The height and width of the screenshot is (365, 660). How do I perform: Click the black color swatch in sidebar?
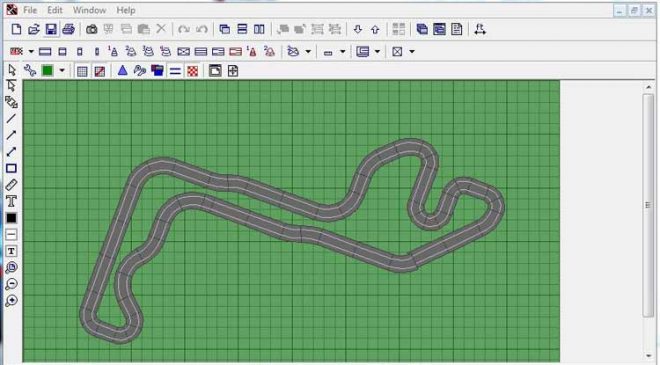[11, 218]
